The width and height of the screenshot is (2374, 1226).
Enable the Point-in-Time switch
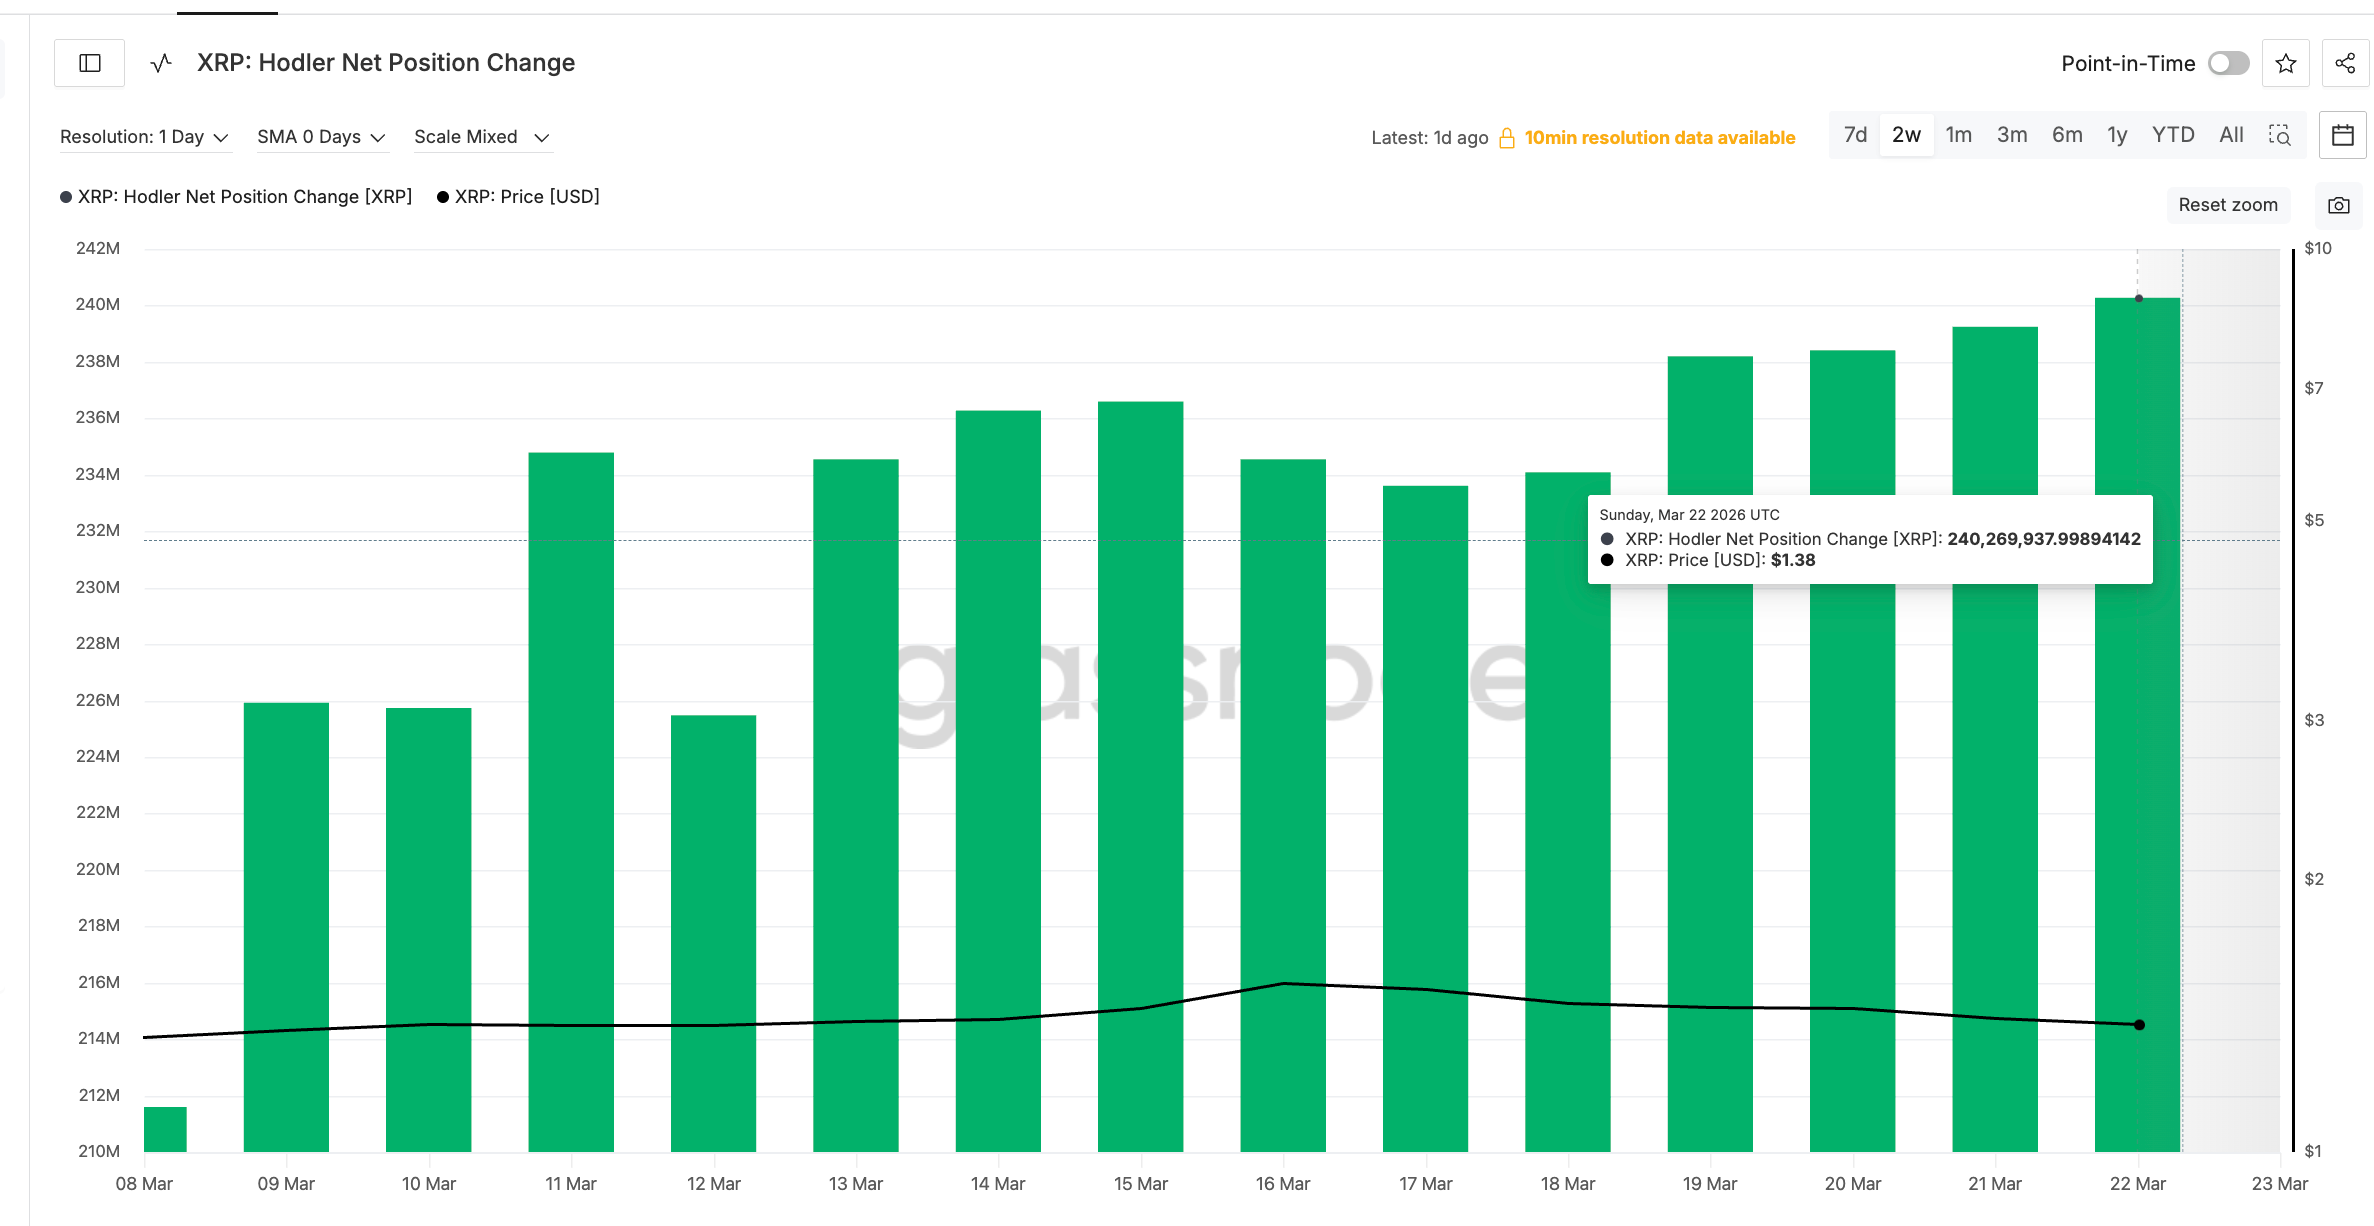point(2228,64)
